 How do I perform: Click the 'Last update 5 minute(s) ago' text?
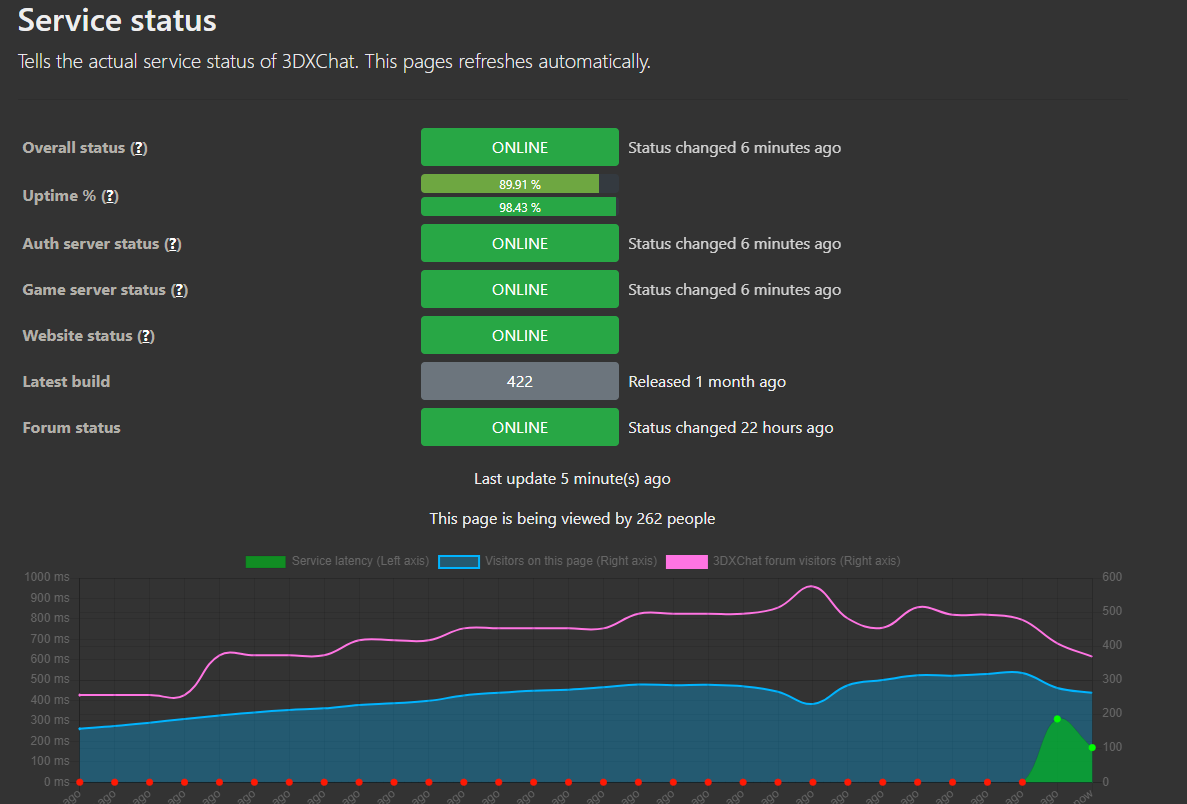(x=572, y=478)
